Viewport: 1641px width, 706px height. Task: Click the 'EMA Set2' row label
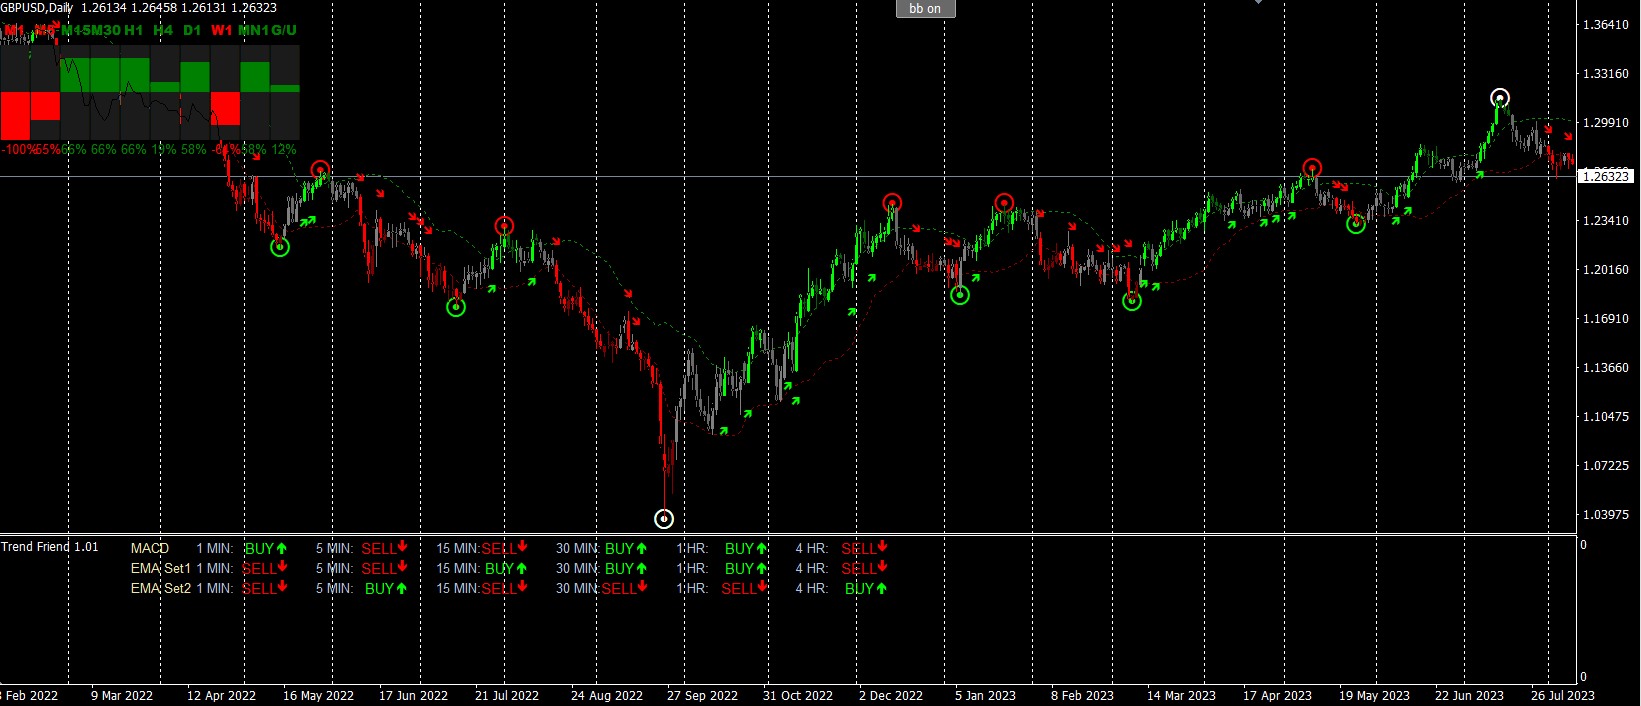pyautogui.click(x=161, y=588)
